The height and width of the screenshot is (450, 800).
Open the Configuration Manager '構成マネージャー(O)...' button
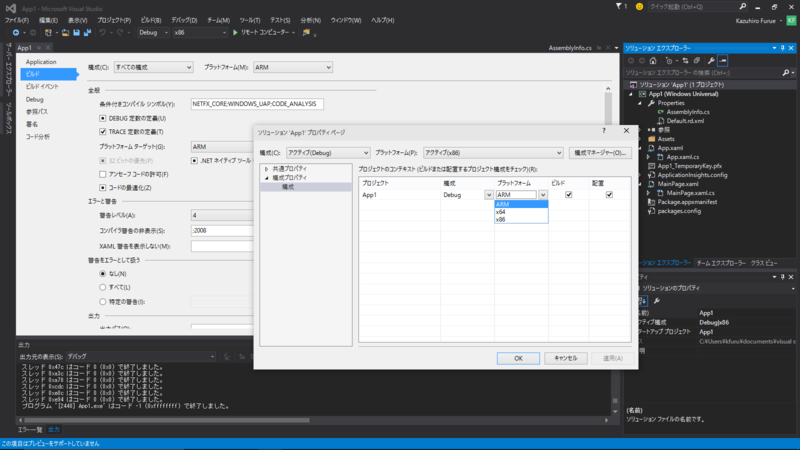[x=600, y=153]
